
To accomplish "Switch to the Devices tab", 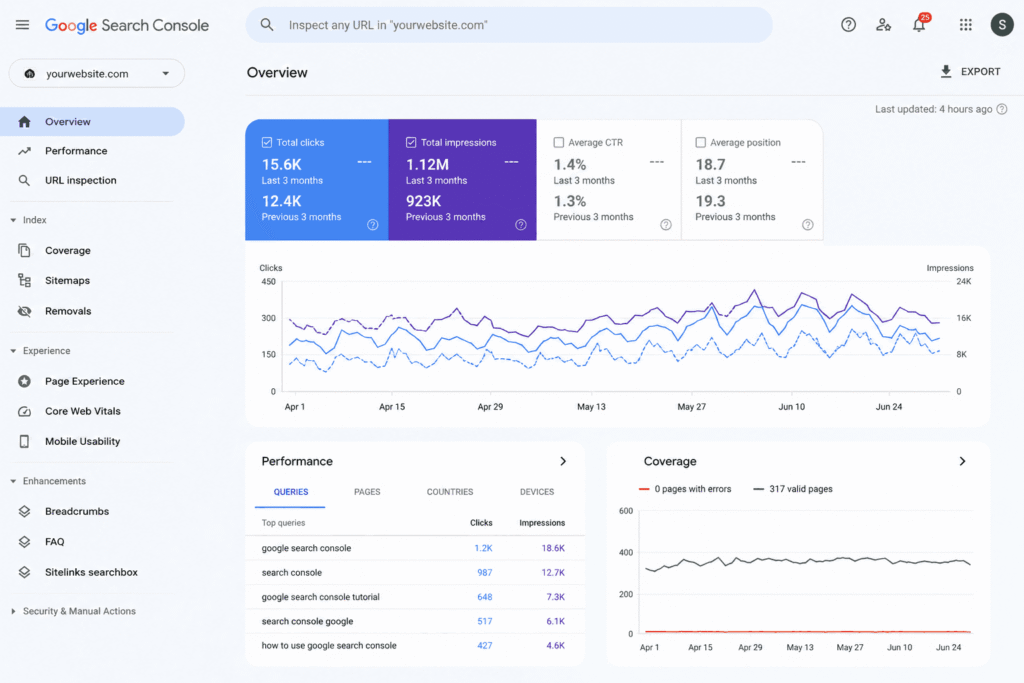I will pos(537,492).
